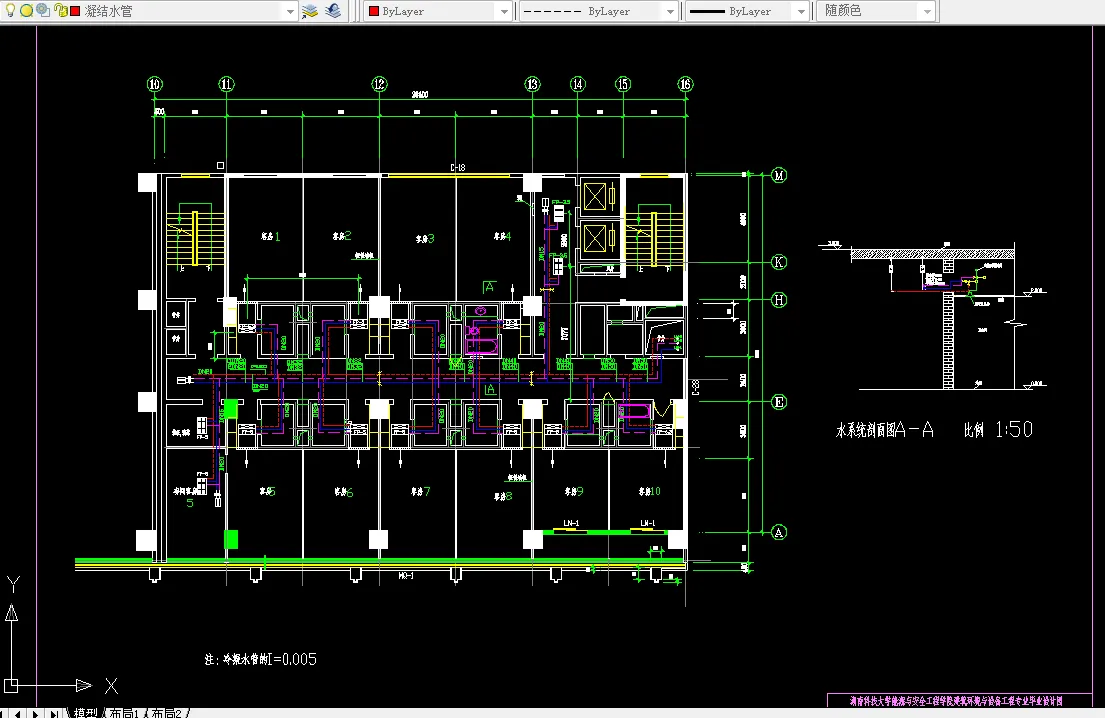Select grid bubble 11 at top
1105x718 pixels.
[x=226, y=85]
